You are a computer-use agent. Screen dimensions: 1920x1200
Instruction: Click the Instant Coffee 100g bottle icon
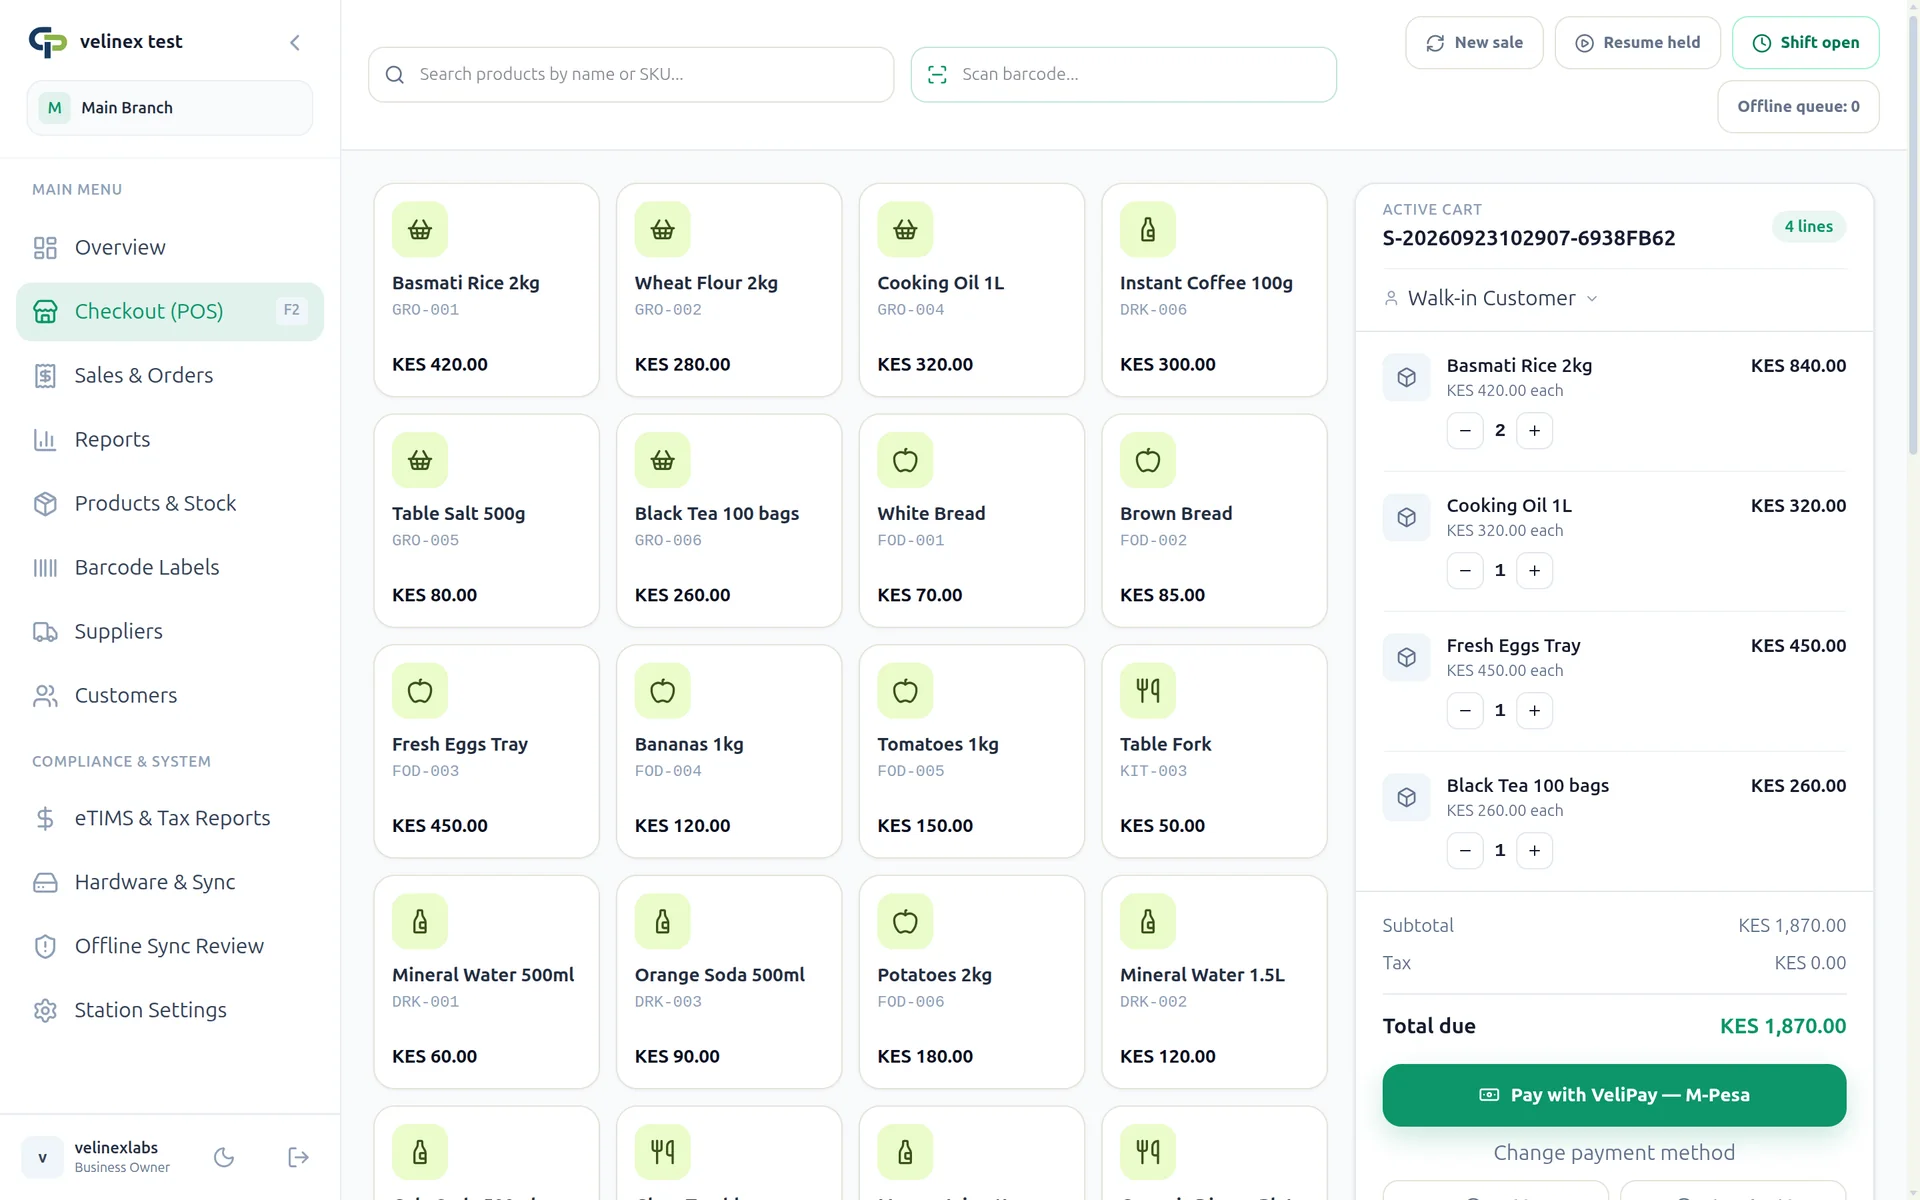[x=1148, y=230]
